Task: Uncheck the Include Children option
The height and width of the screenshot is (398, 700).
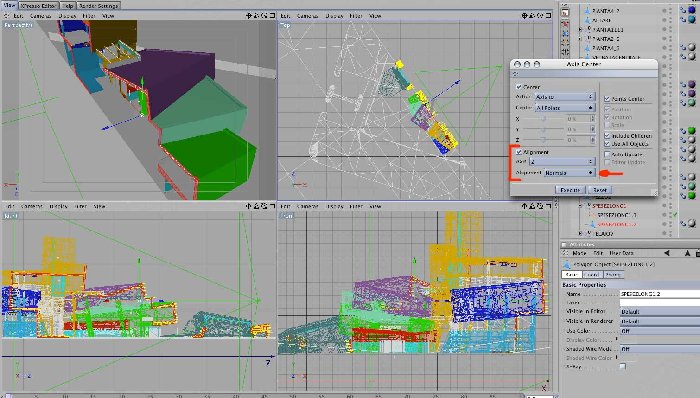Action: tap(607, 135)
